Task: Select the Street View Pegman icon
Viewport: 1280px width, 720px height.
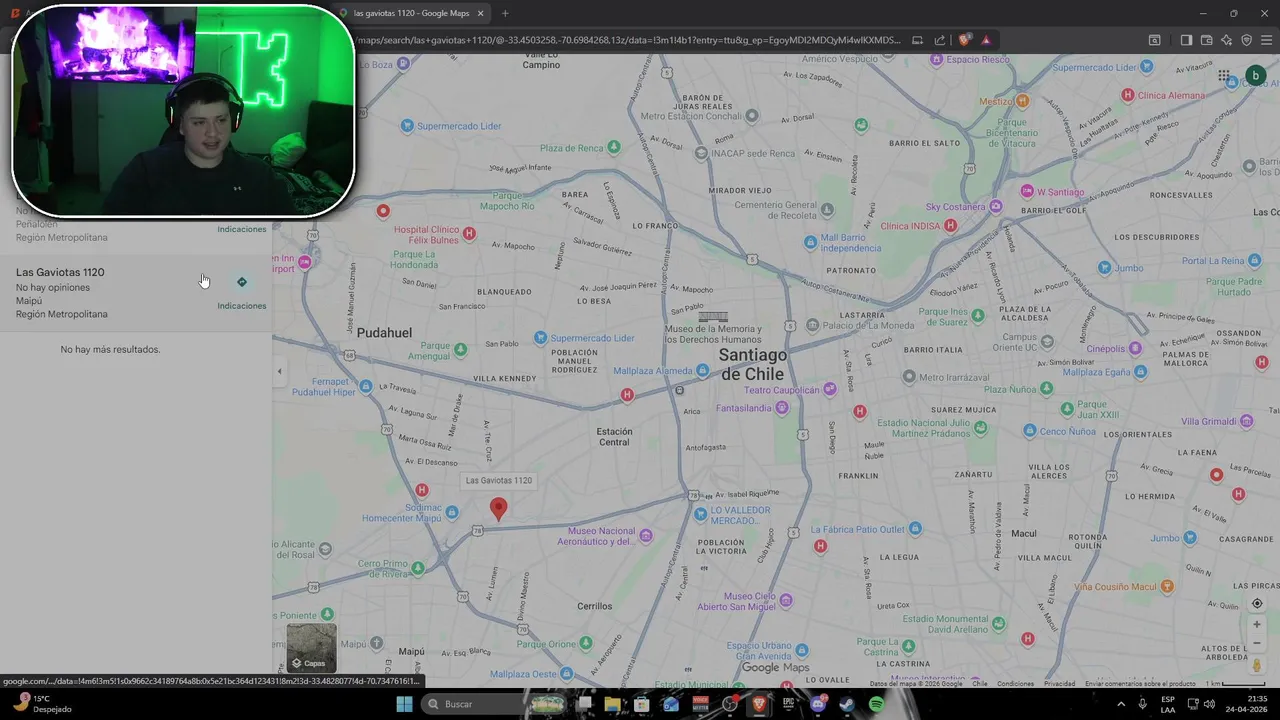Action: (x=1257, y=666)
